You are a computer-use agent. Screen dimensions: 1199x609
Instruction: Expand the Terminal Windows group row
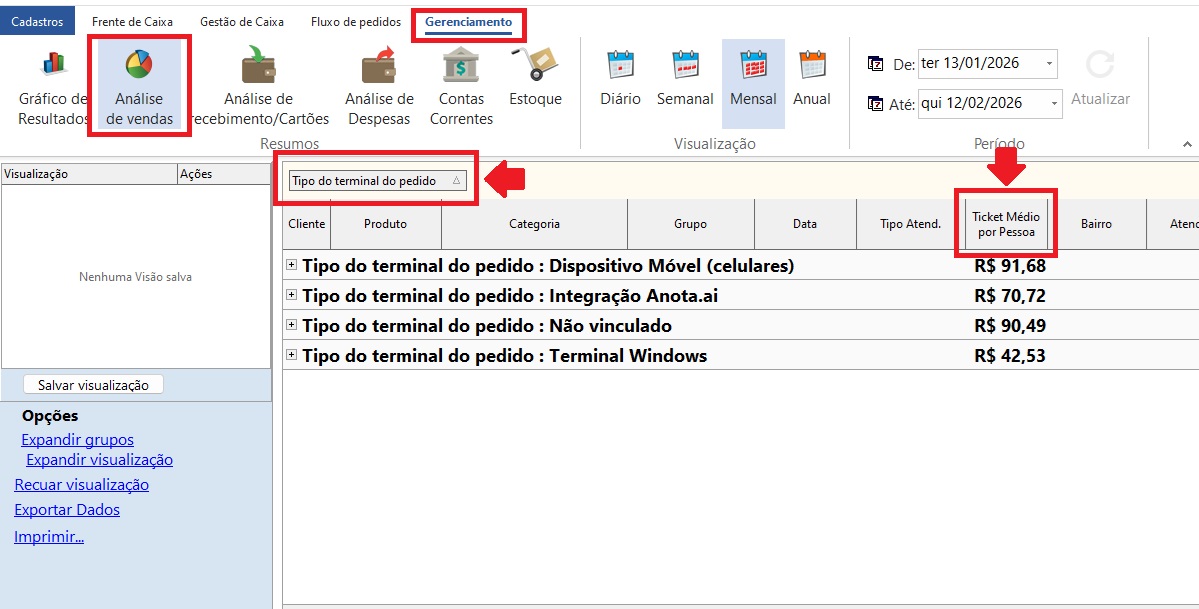click(292, 355)
